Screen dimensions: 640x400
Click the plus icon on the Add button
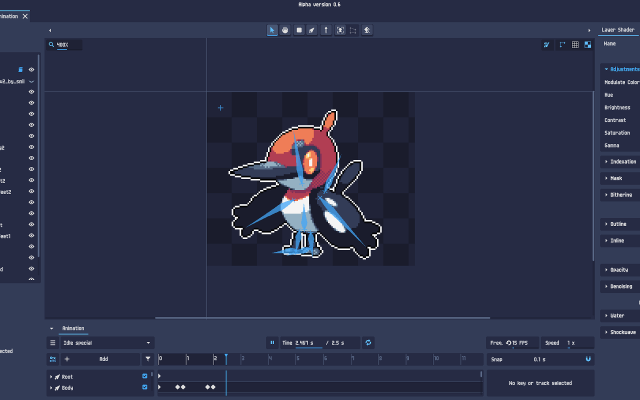coord(67,359)
